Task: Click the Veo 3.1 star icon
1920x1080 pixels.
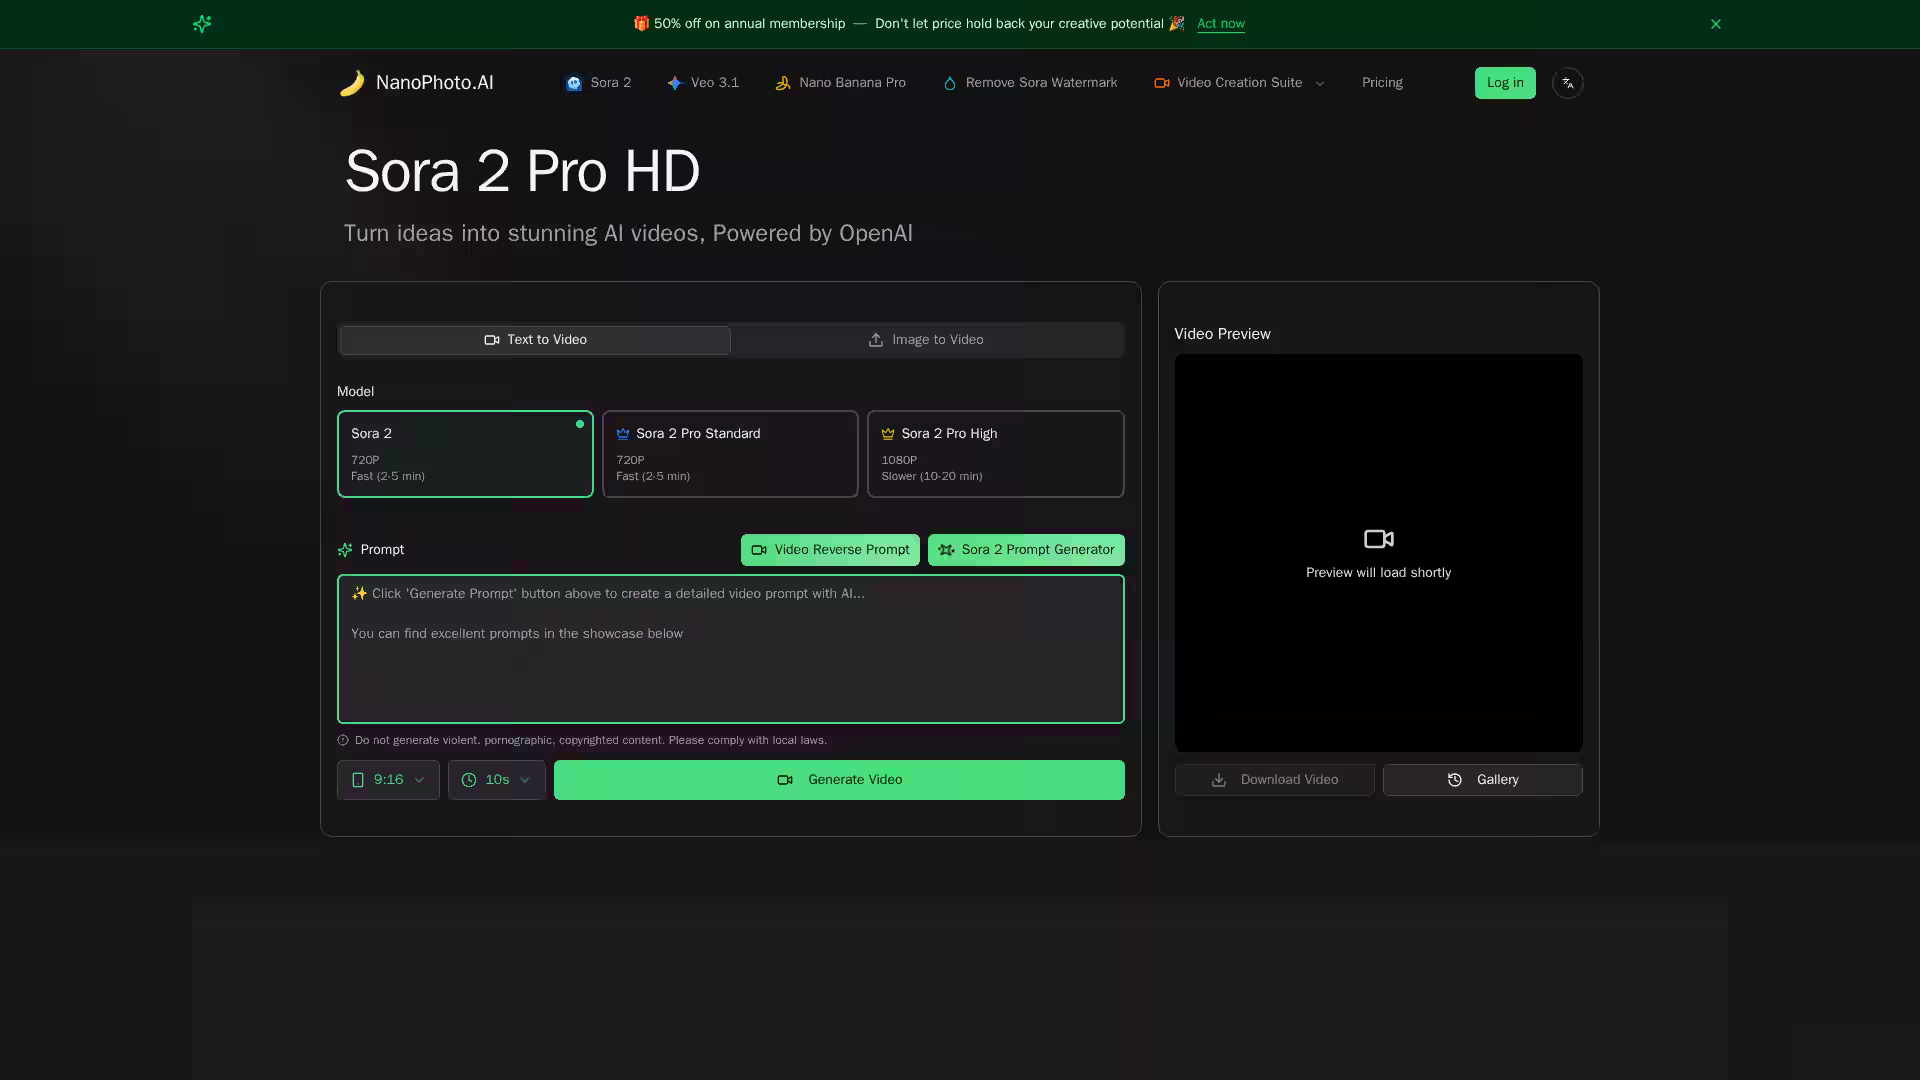Action: (675, 83)
